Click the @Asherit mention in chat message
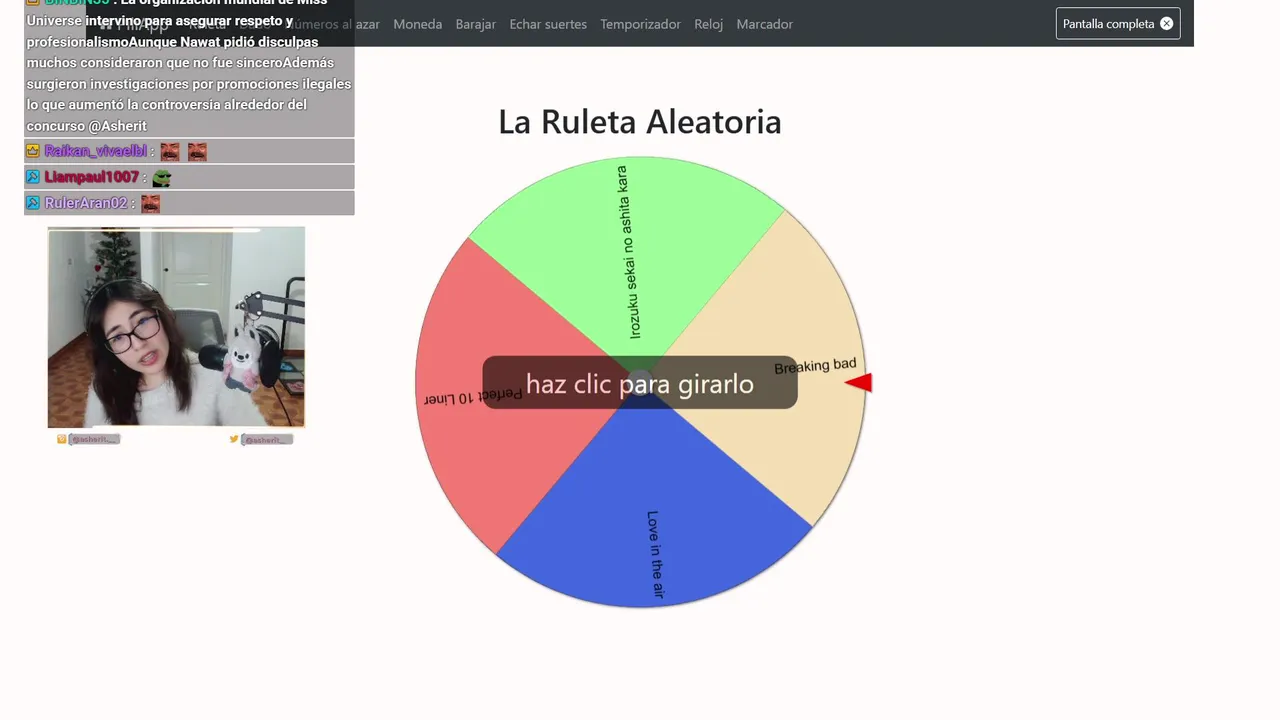 coord(117,126)
